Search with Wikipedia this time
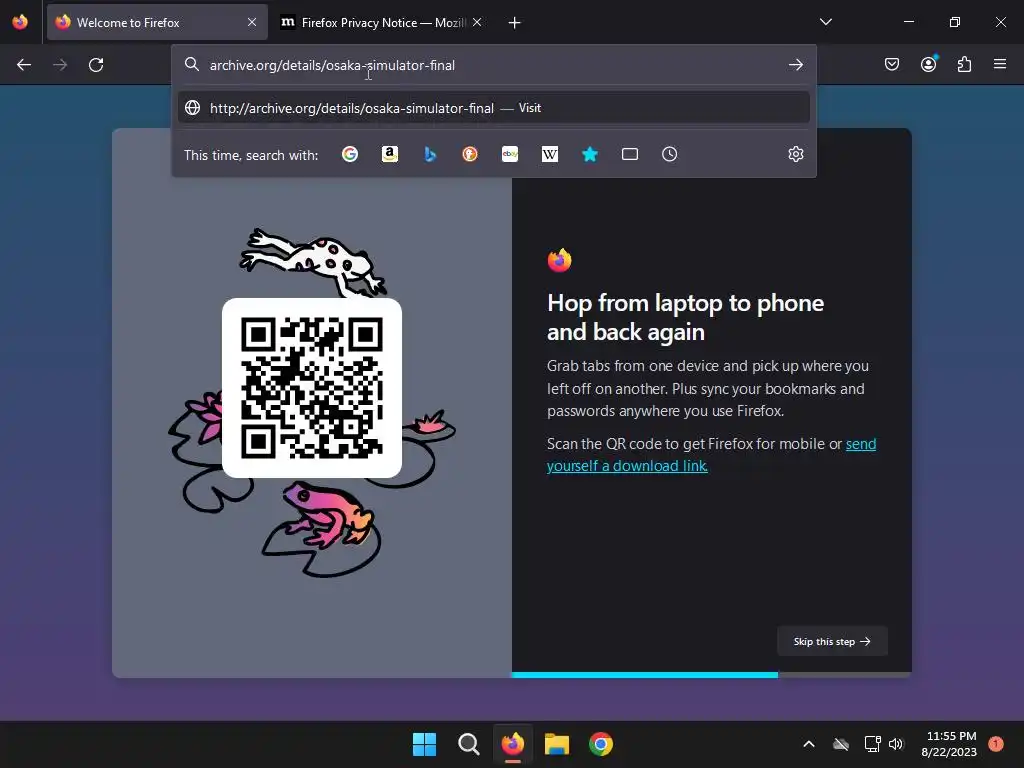Viewport: 1024px width, 768px height. (550, 154)
